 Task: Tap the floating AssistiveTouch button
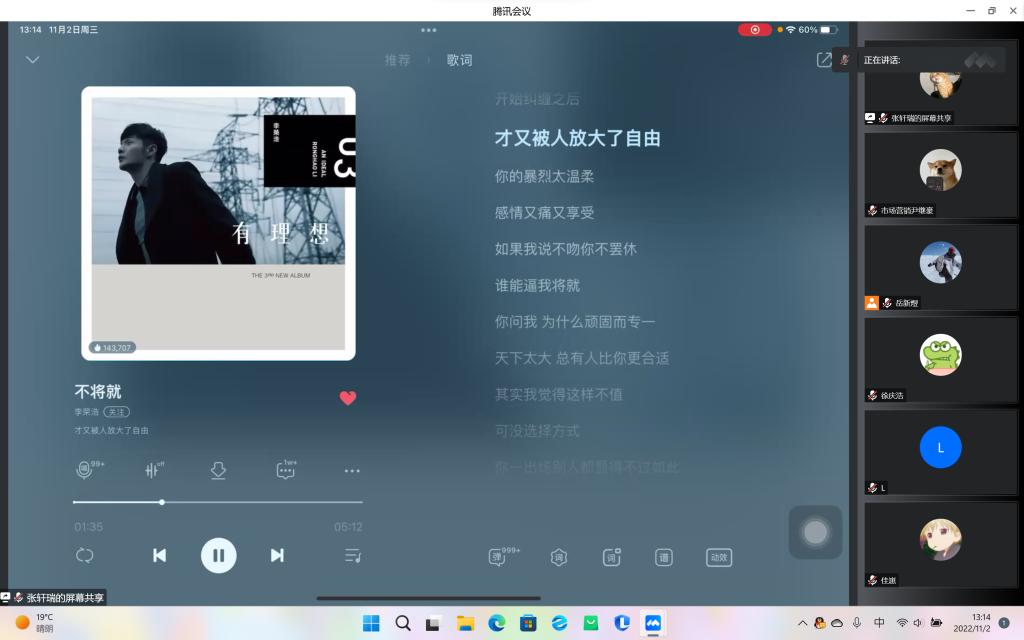[x=815, y=532]
